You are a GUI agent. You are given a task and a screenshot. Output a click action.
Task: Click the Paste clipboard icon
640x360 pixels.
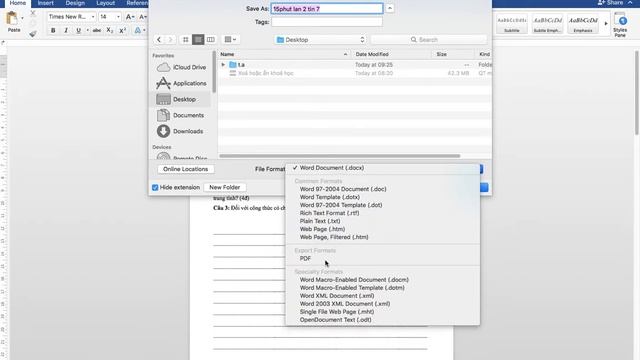coord(12,19)
